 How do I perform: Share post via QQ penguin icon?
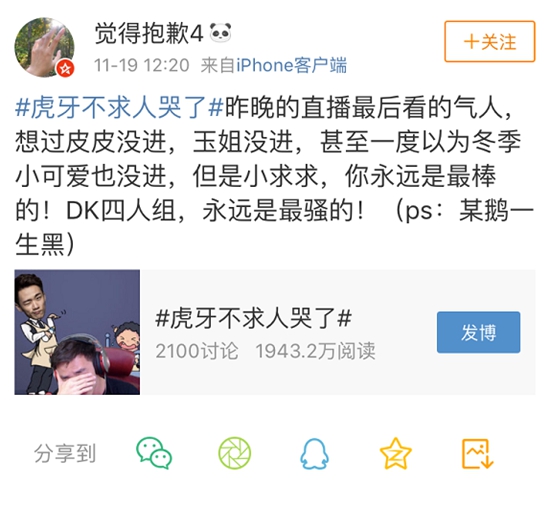pyautogui.click(x=314, y=453)
